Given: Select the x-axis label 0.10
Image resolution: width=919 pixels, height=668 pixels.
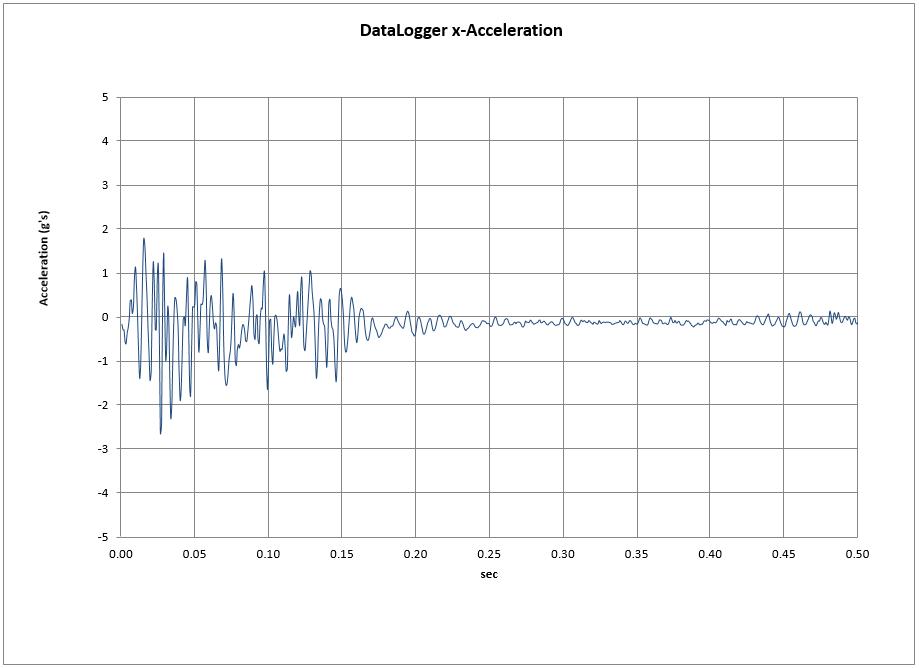Looking at the screenshot, I should [x=268, y=553].
